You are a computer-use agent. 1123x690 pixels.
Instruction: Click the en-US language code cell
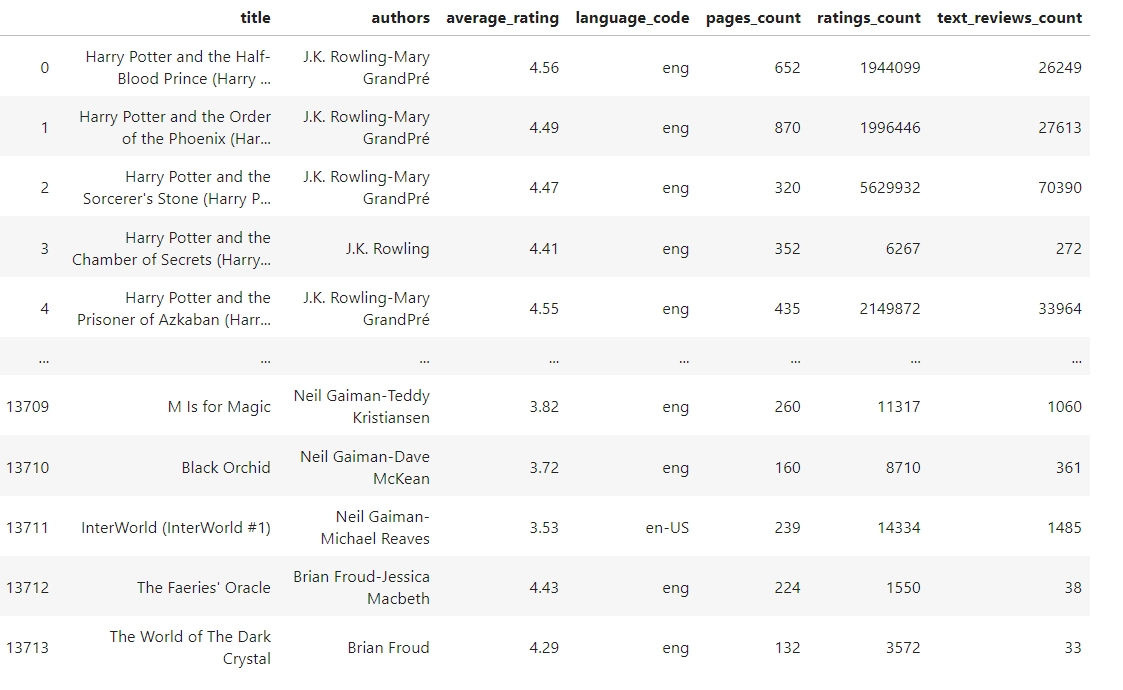tap(667, 528)
